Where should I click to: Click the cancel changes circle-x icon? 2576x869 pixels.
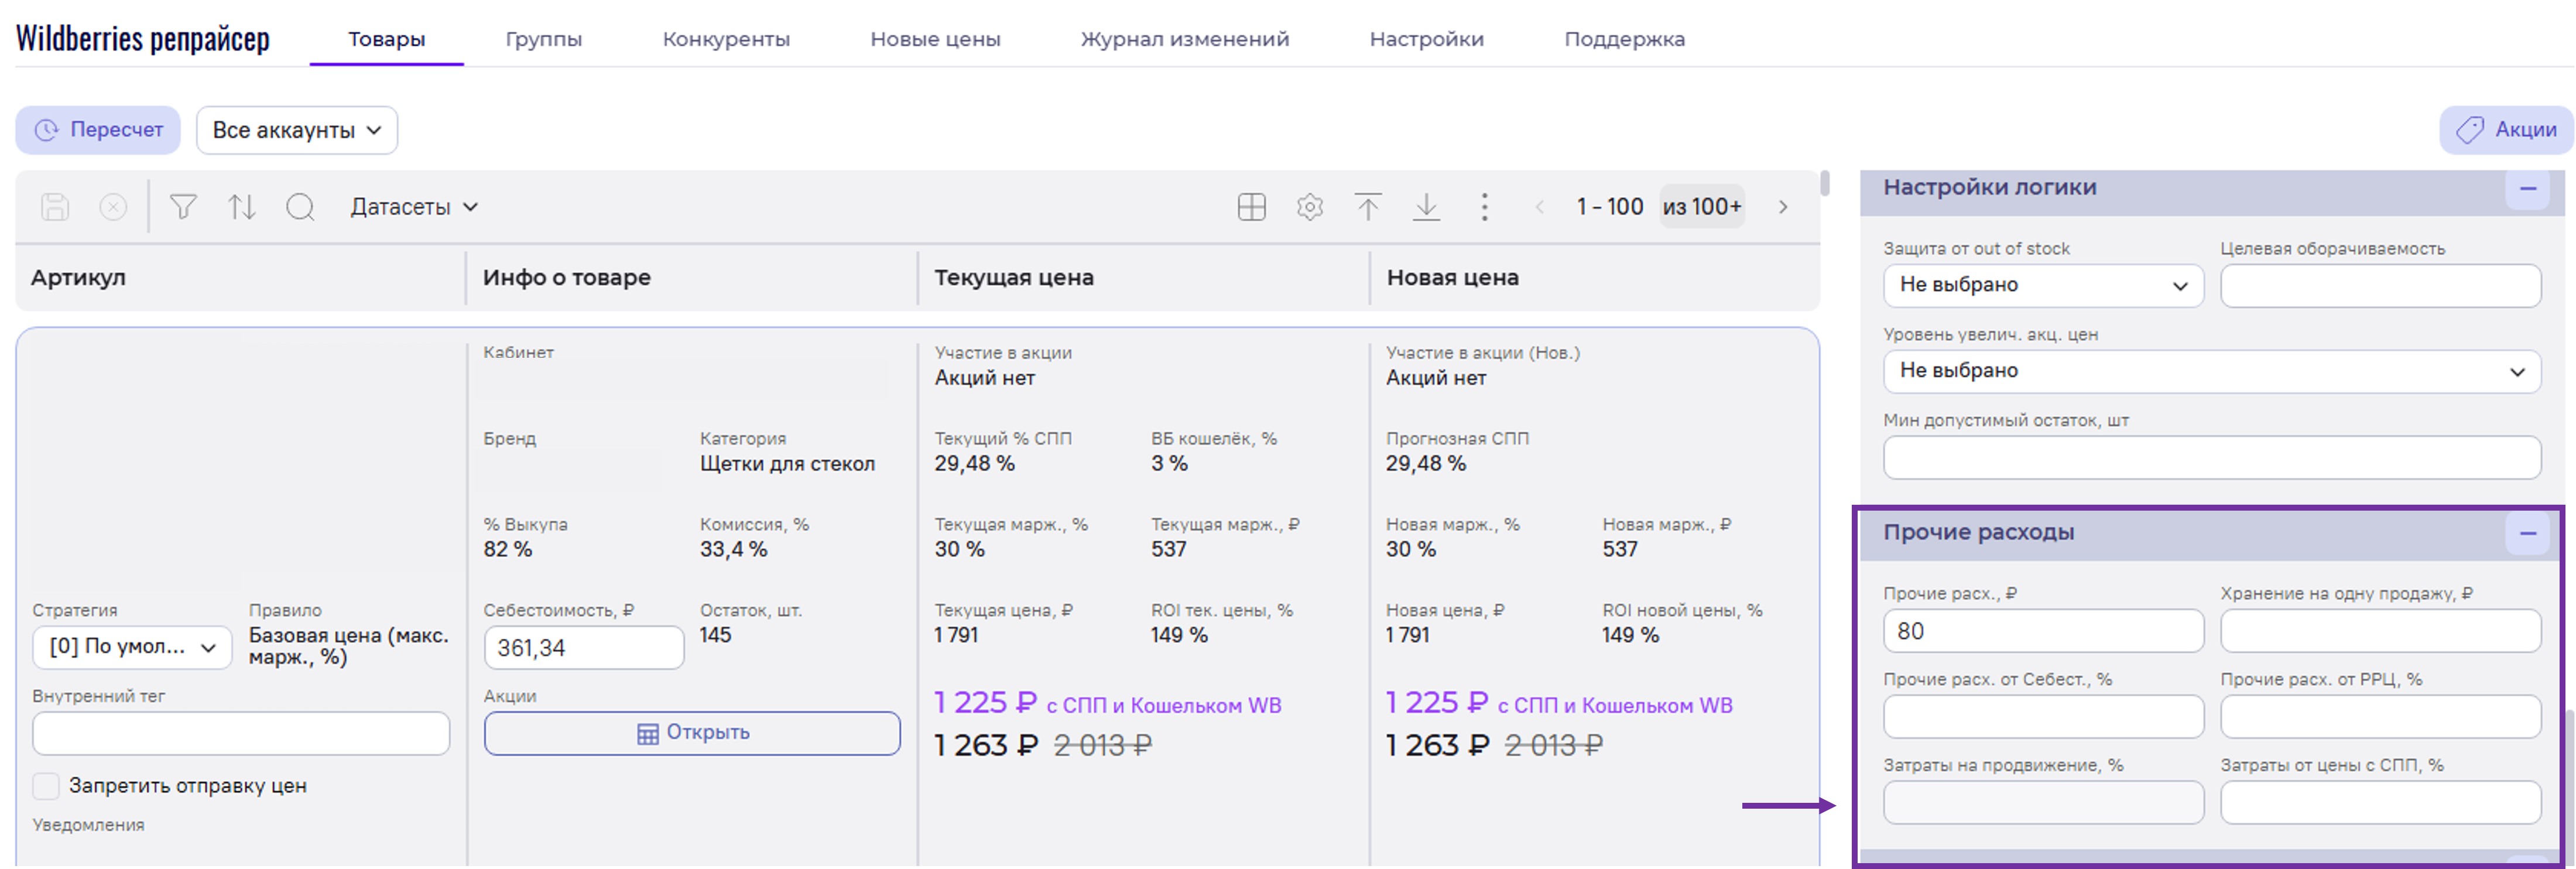(113, 207)
